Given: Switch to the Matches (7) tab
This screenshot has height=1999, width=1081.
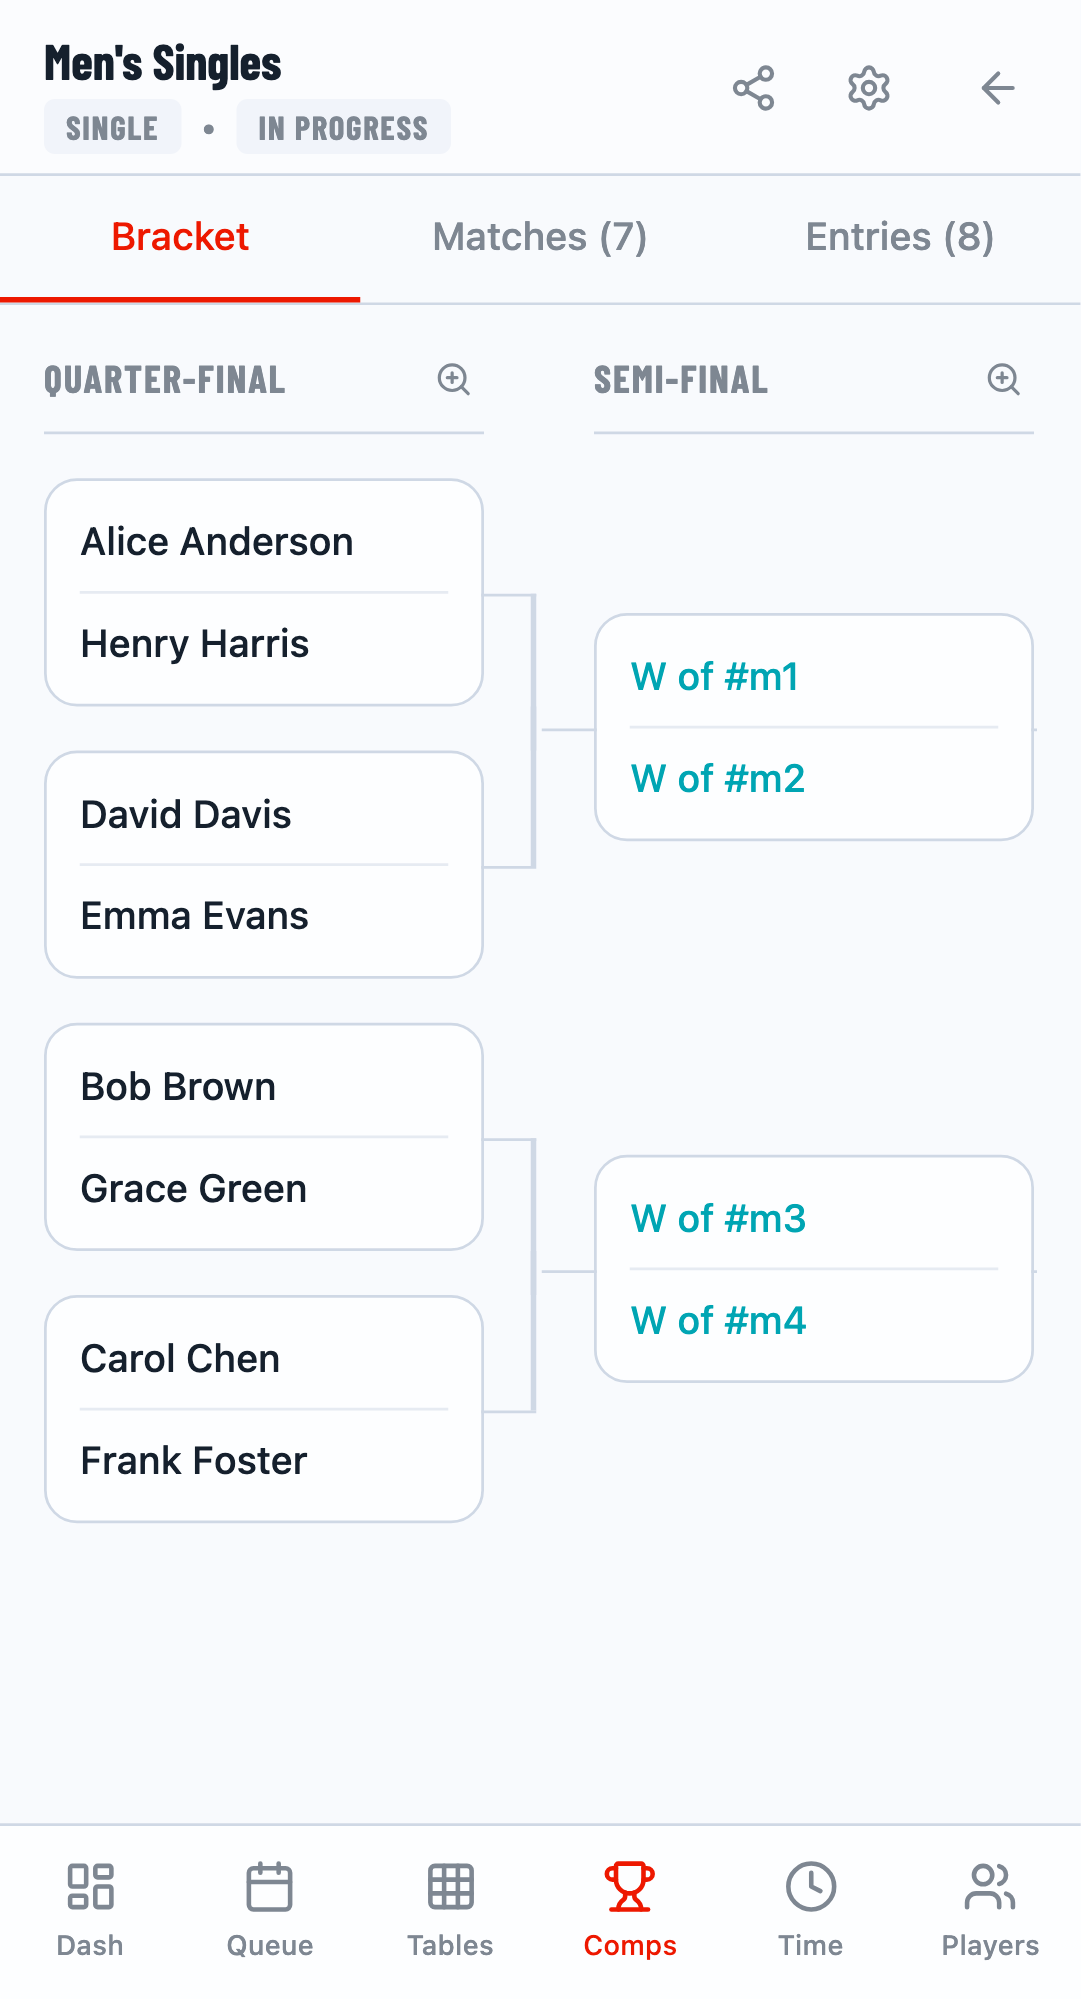Looking at the screenshot, I should point(540,237).
